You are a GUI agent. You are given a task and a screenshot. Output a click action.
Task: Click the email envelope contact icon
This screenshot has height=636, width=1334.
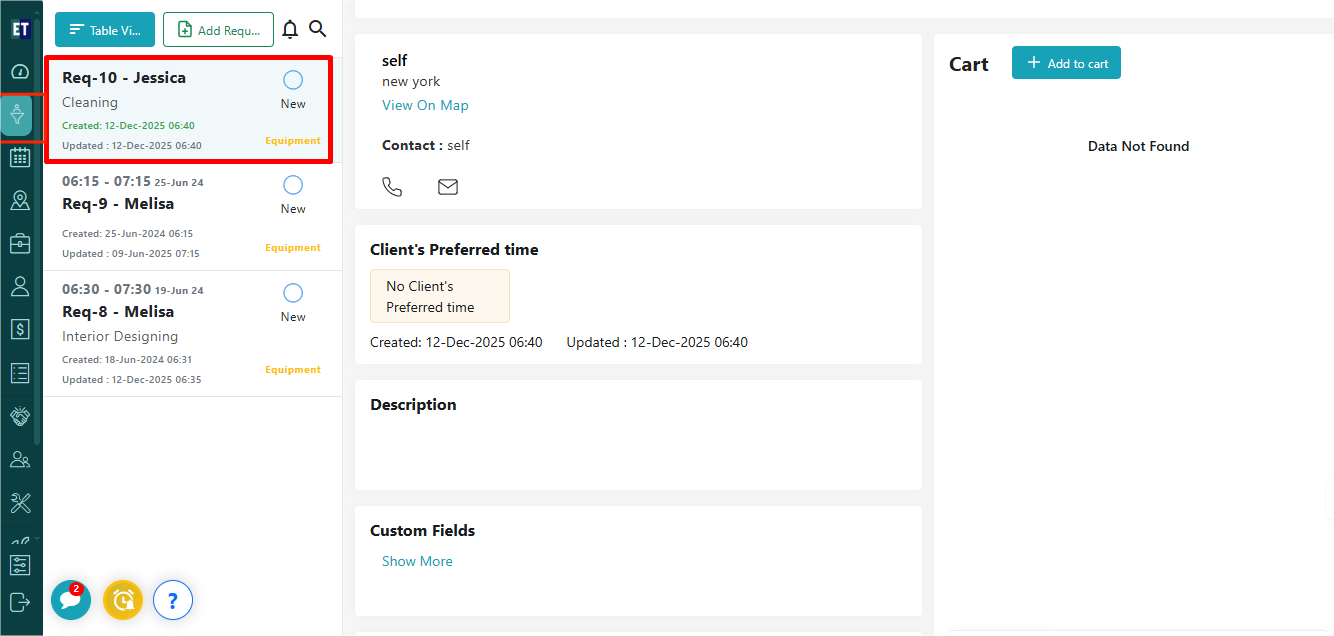click(x=448, y=187)
